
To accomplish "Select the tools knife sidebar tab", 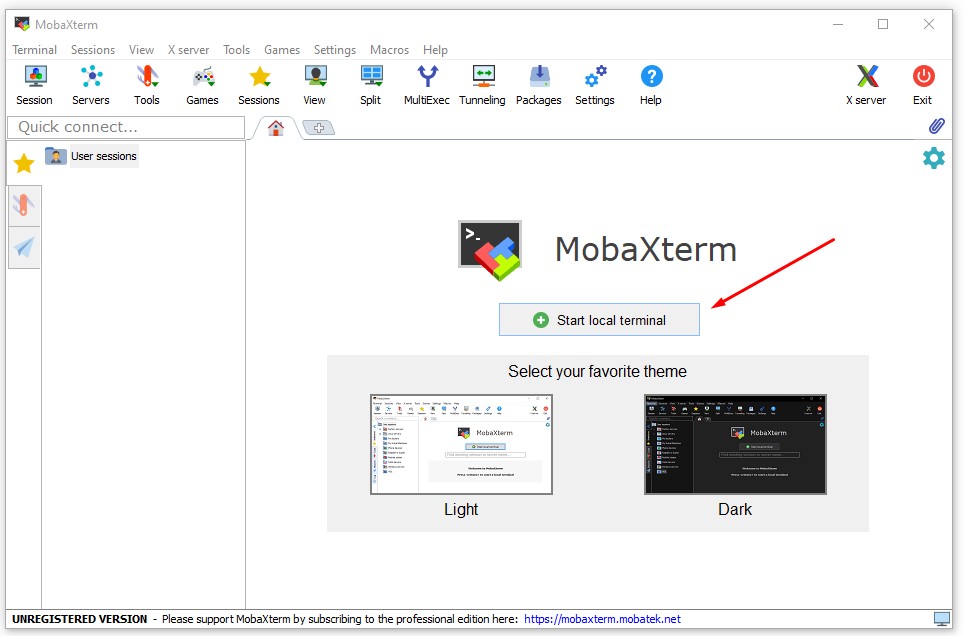I will click(24, 205).
